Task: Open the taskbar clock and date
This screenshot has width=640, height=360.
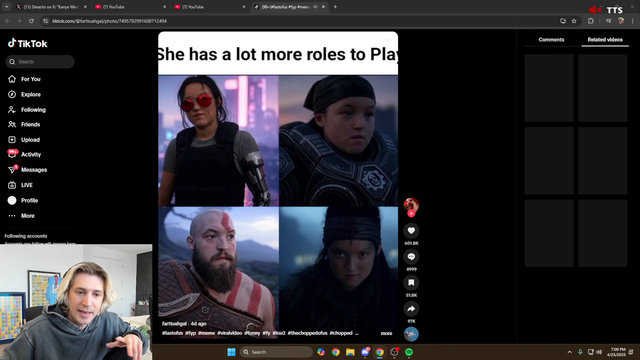Action: (616, 352)
